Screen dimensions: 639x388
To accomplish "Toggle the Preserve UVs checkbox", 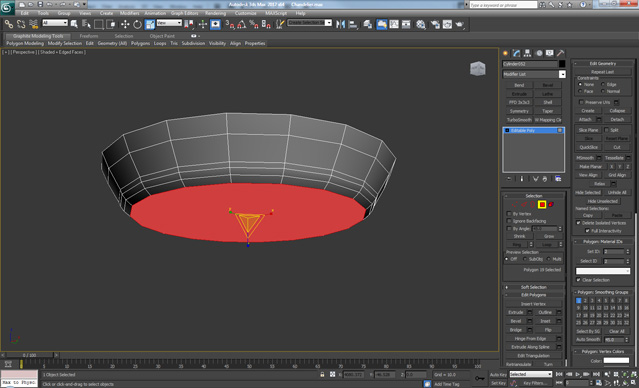I will (x=582, y=102).
